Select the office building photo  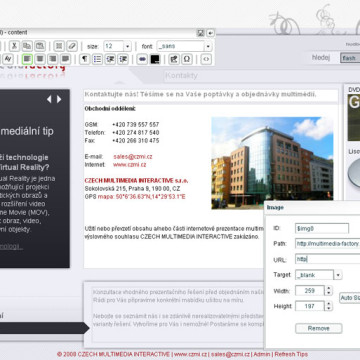pos(272,163)
